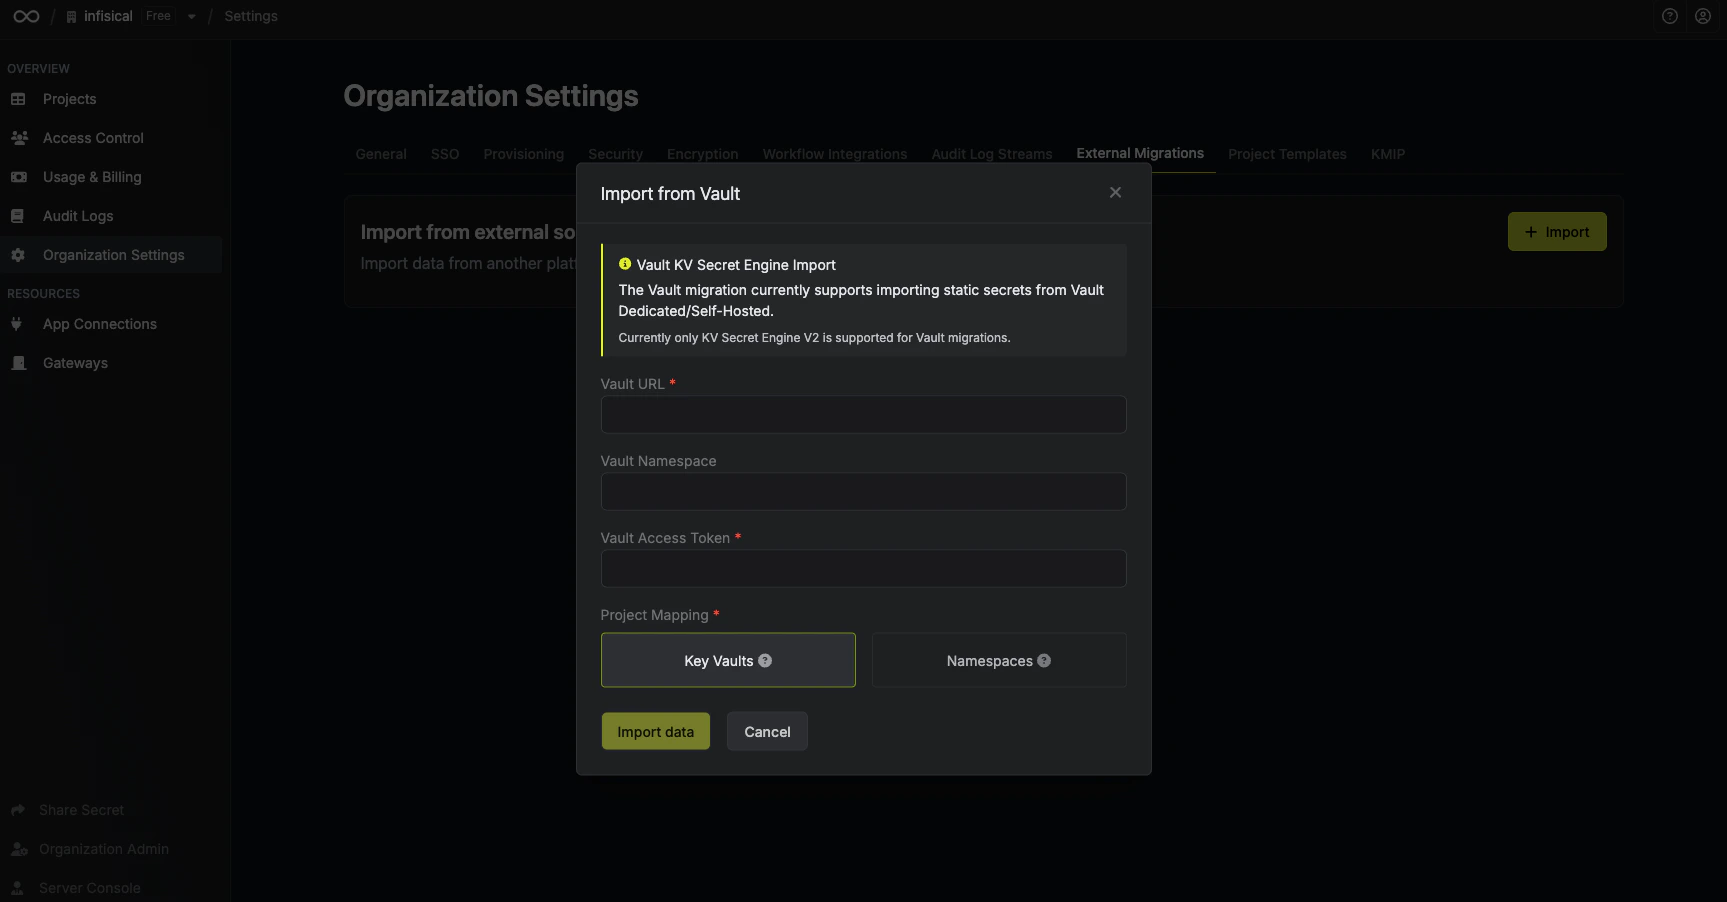This screenshot has width=1727, height=902.
Task: Open Projects in the sidebar
Action: point(70,99)
